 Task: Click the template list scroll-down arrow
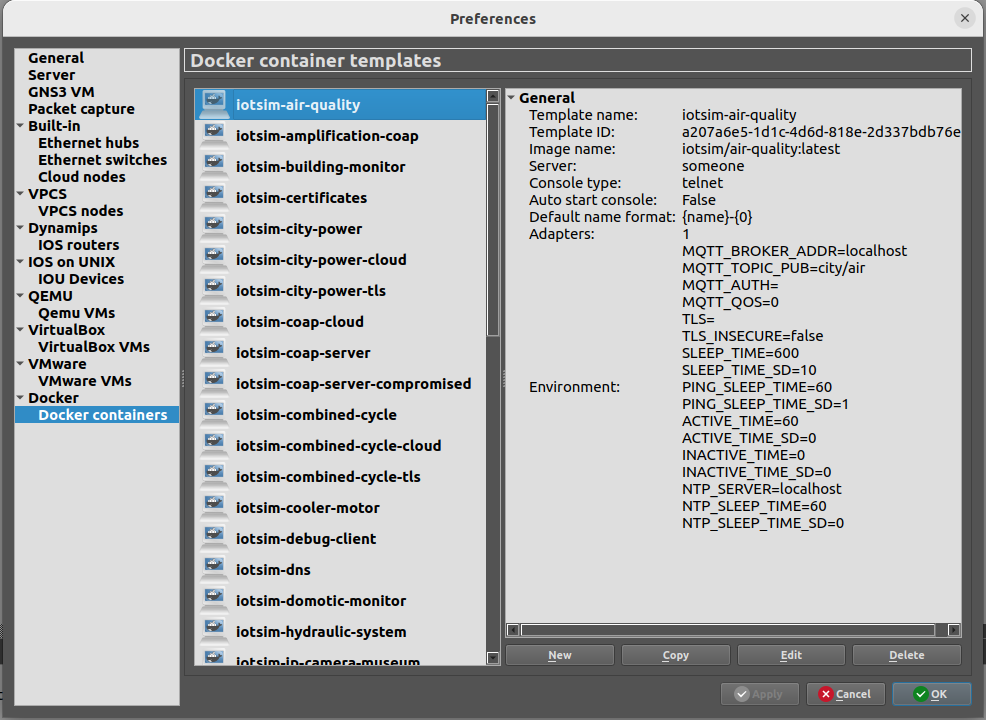click(493, 658)
